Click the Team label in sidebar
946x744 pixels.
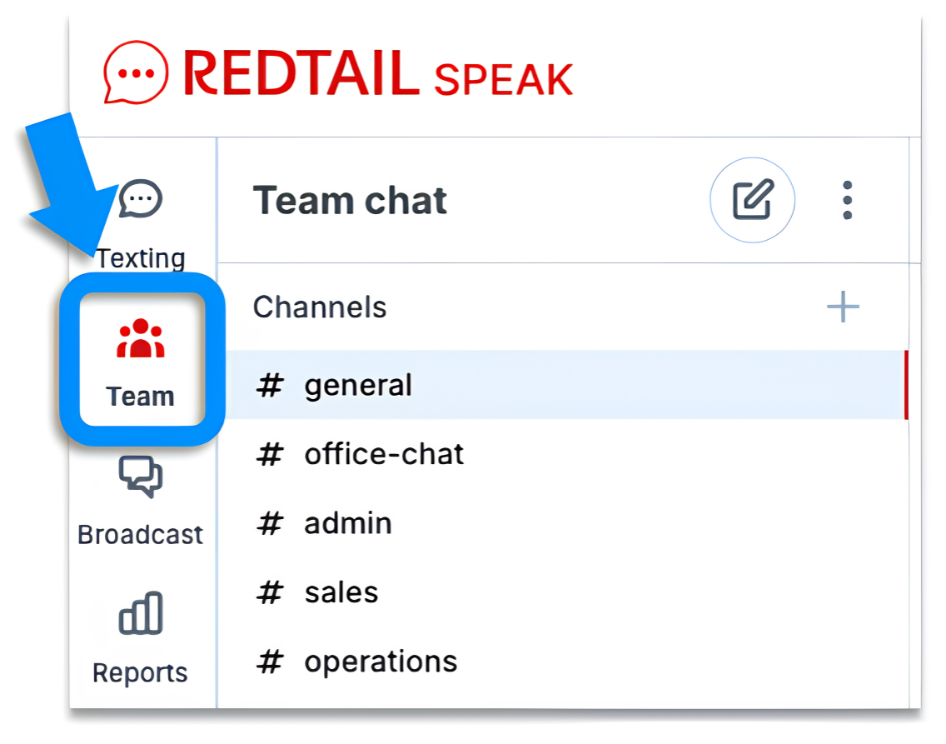coord(141,396)
